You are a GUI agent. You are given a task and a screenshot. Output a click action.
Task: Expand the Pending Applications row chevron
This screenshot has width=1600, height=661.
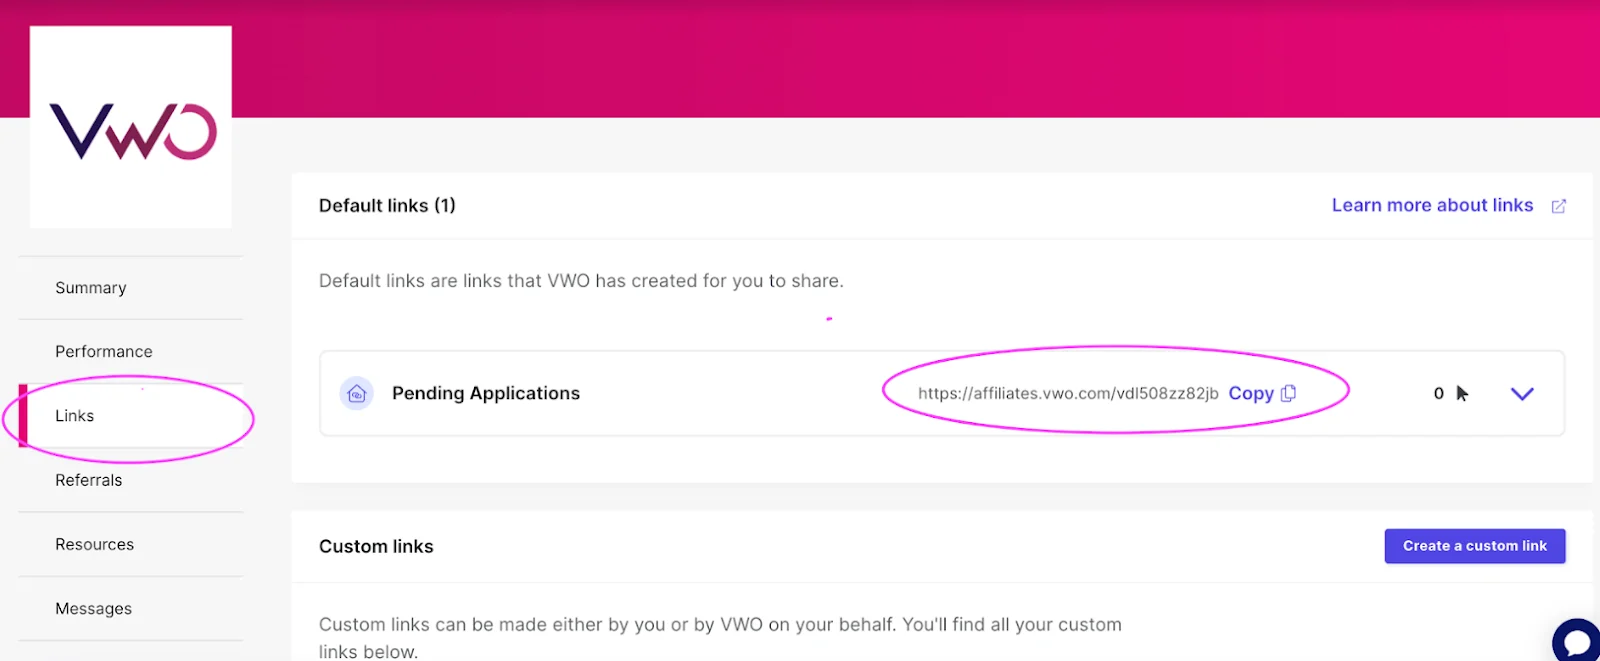click(x=1522, y=393)
